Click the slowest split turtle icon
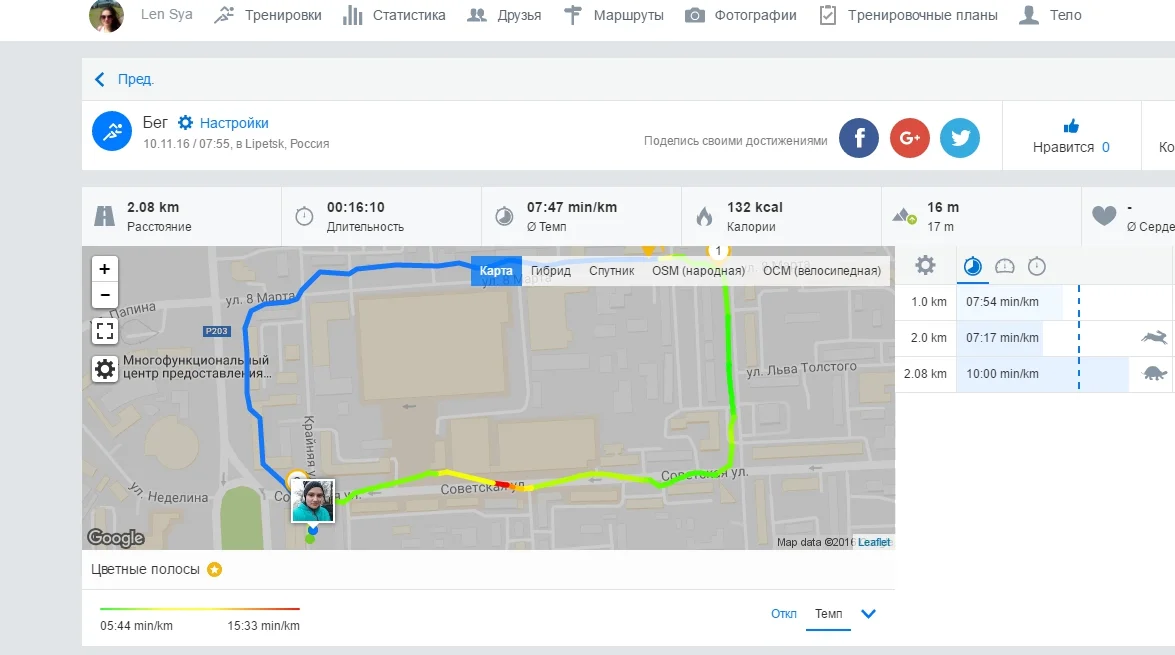Image resolution: width=1175 pixels, height=655 pixels. pos(1155,373)
